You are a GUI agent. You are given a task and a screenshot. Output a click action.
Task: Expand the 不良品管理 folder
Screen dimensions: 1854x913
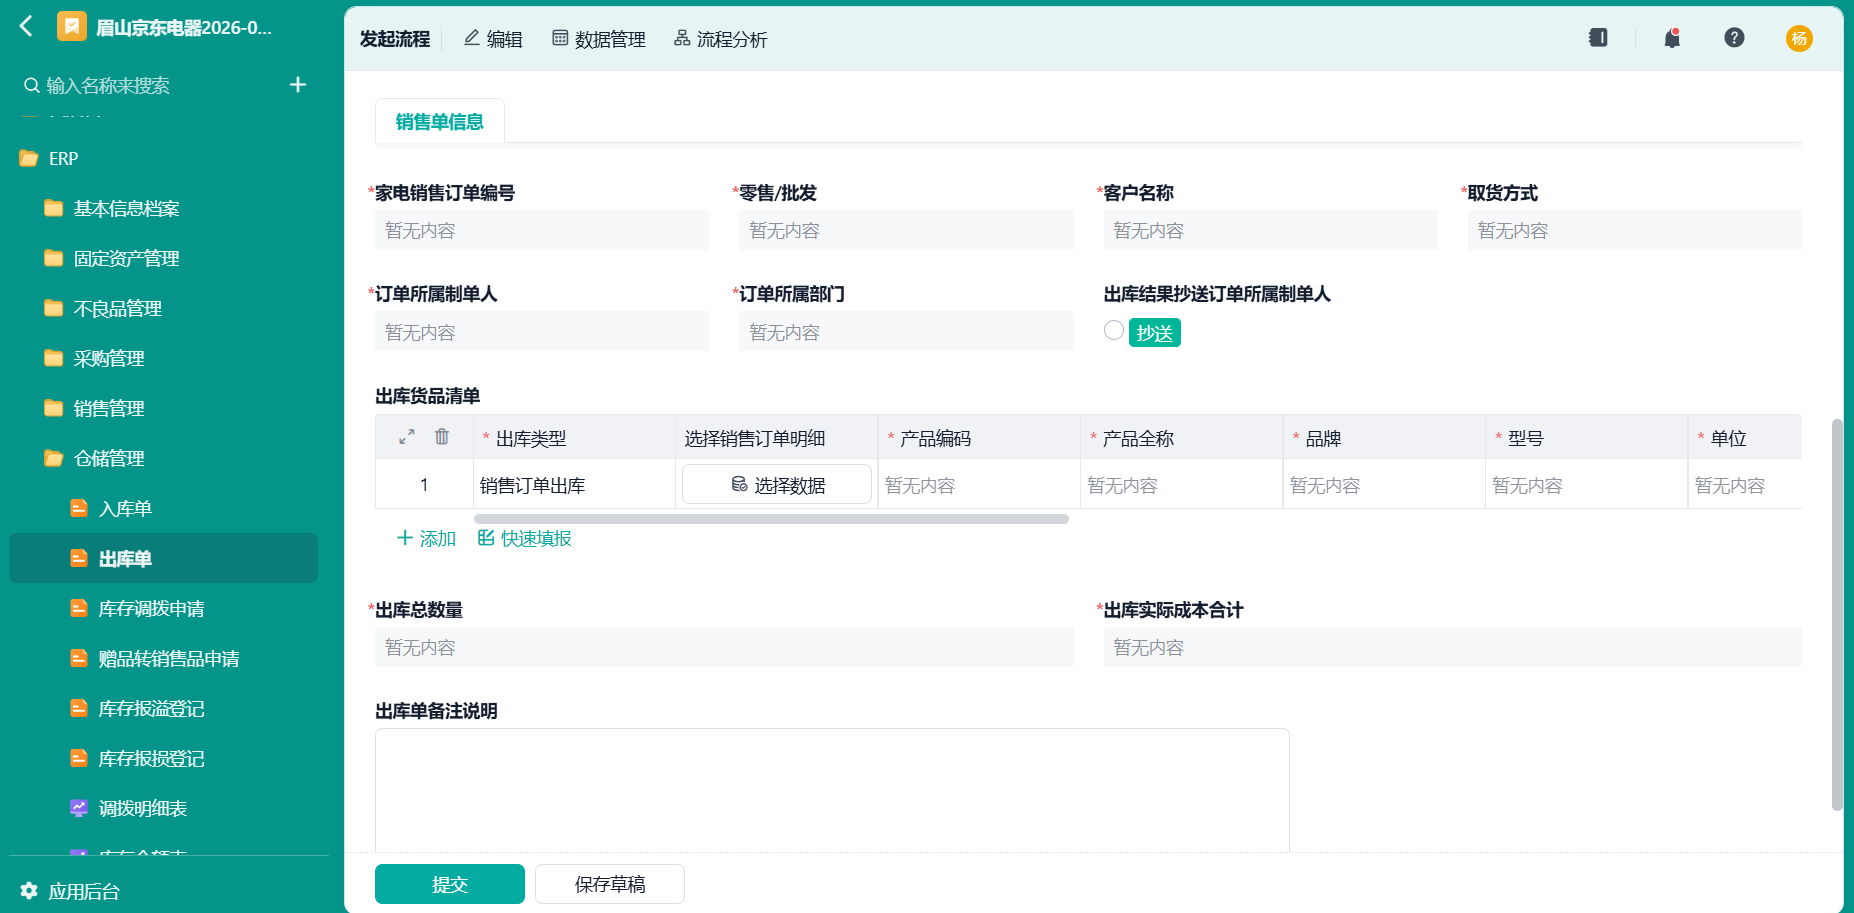click(54, 308)
